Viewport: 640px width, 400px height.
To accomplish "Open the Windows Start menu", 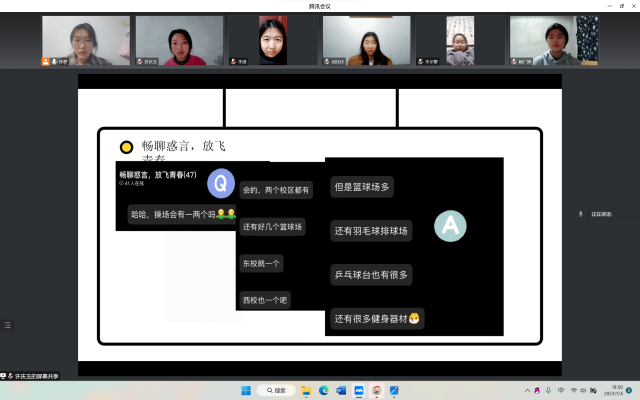I will [x=247, y=390].
